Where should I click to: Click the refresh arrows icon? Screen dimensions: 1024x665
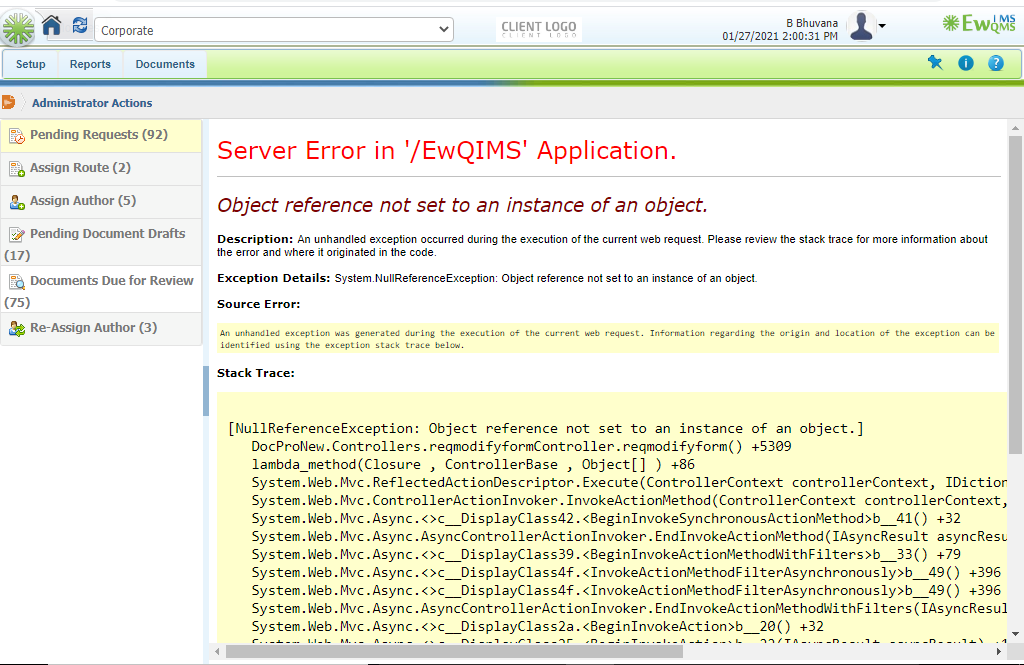pyautogui.click(x=80, y=25)
